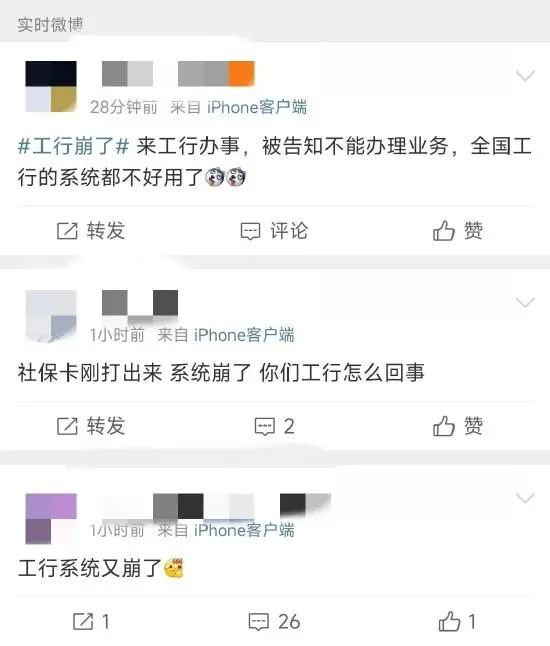Open 工行系统又崩了 post text

point(89,569)
